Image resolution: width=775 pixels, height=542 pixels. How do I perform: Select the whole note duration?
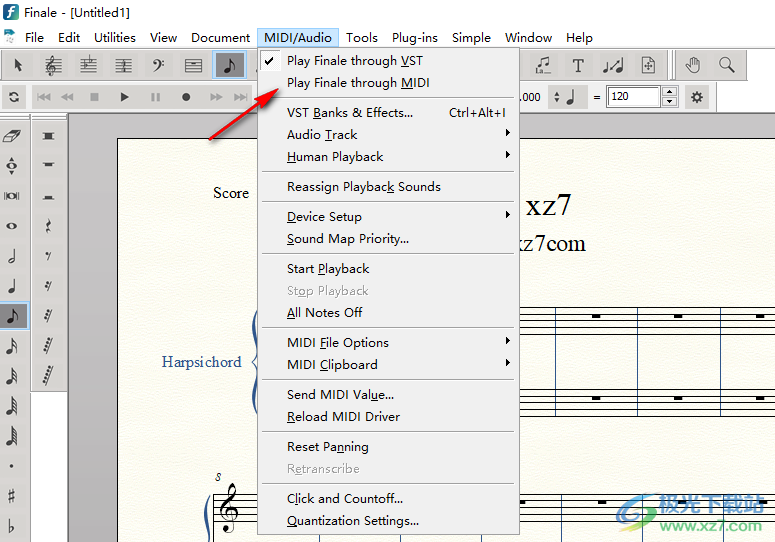12,226
